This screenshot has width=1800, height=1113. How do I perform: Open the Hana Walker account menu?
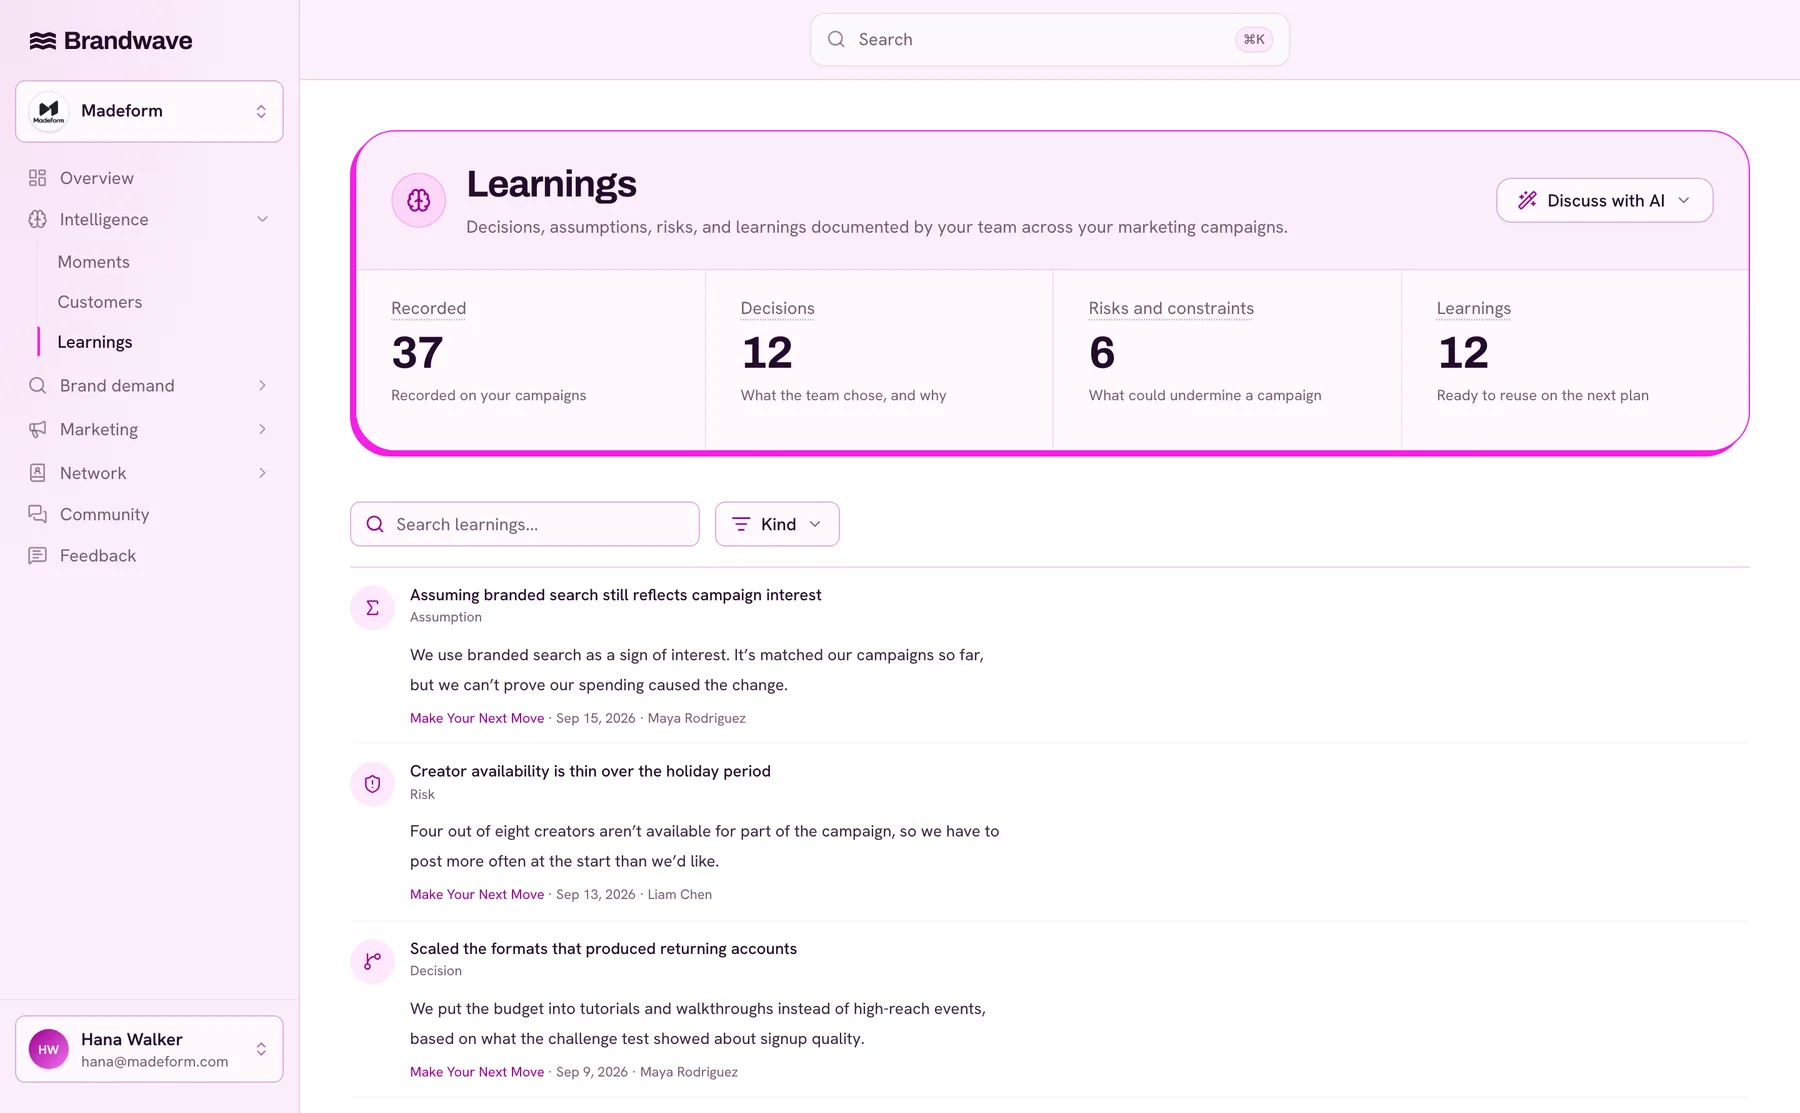pos(149,1049)
